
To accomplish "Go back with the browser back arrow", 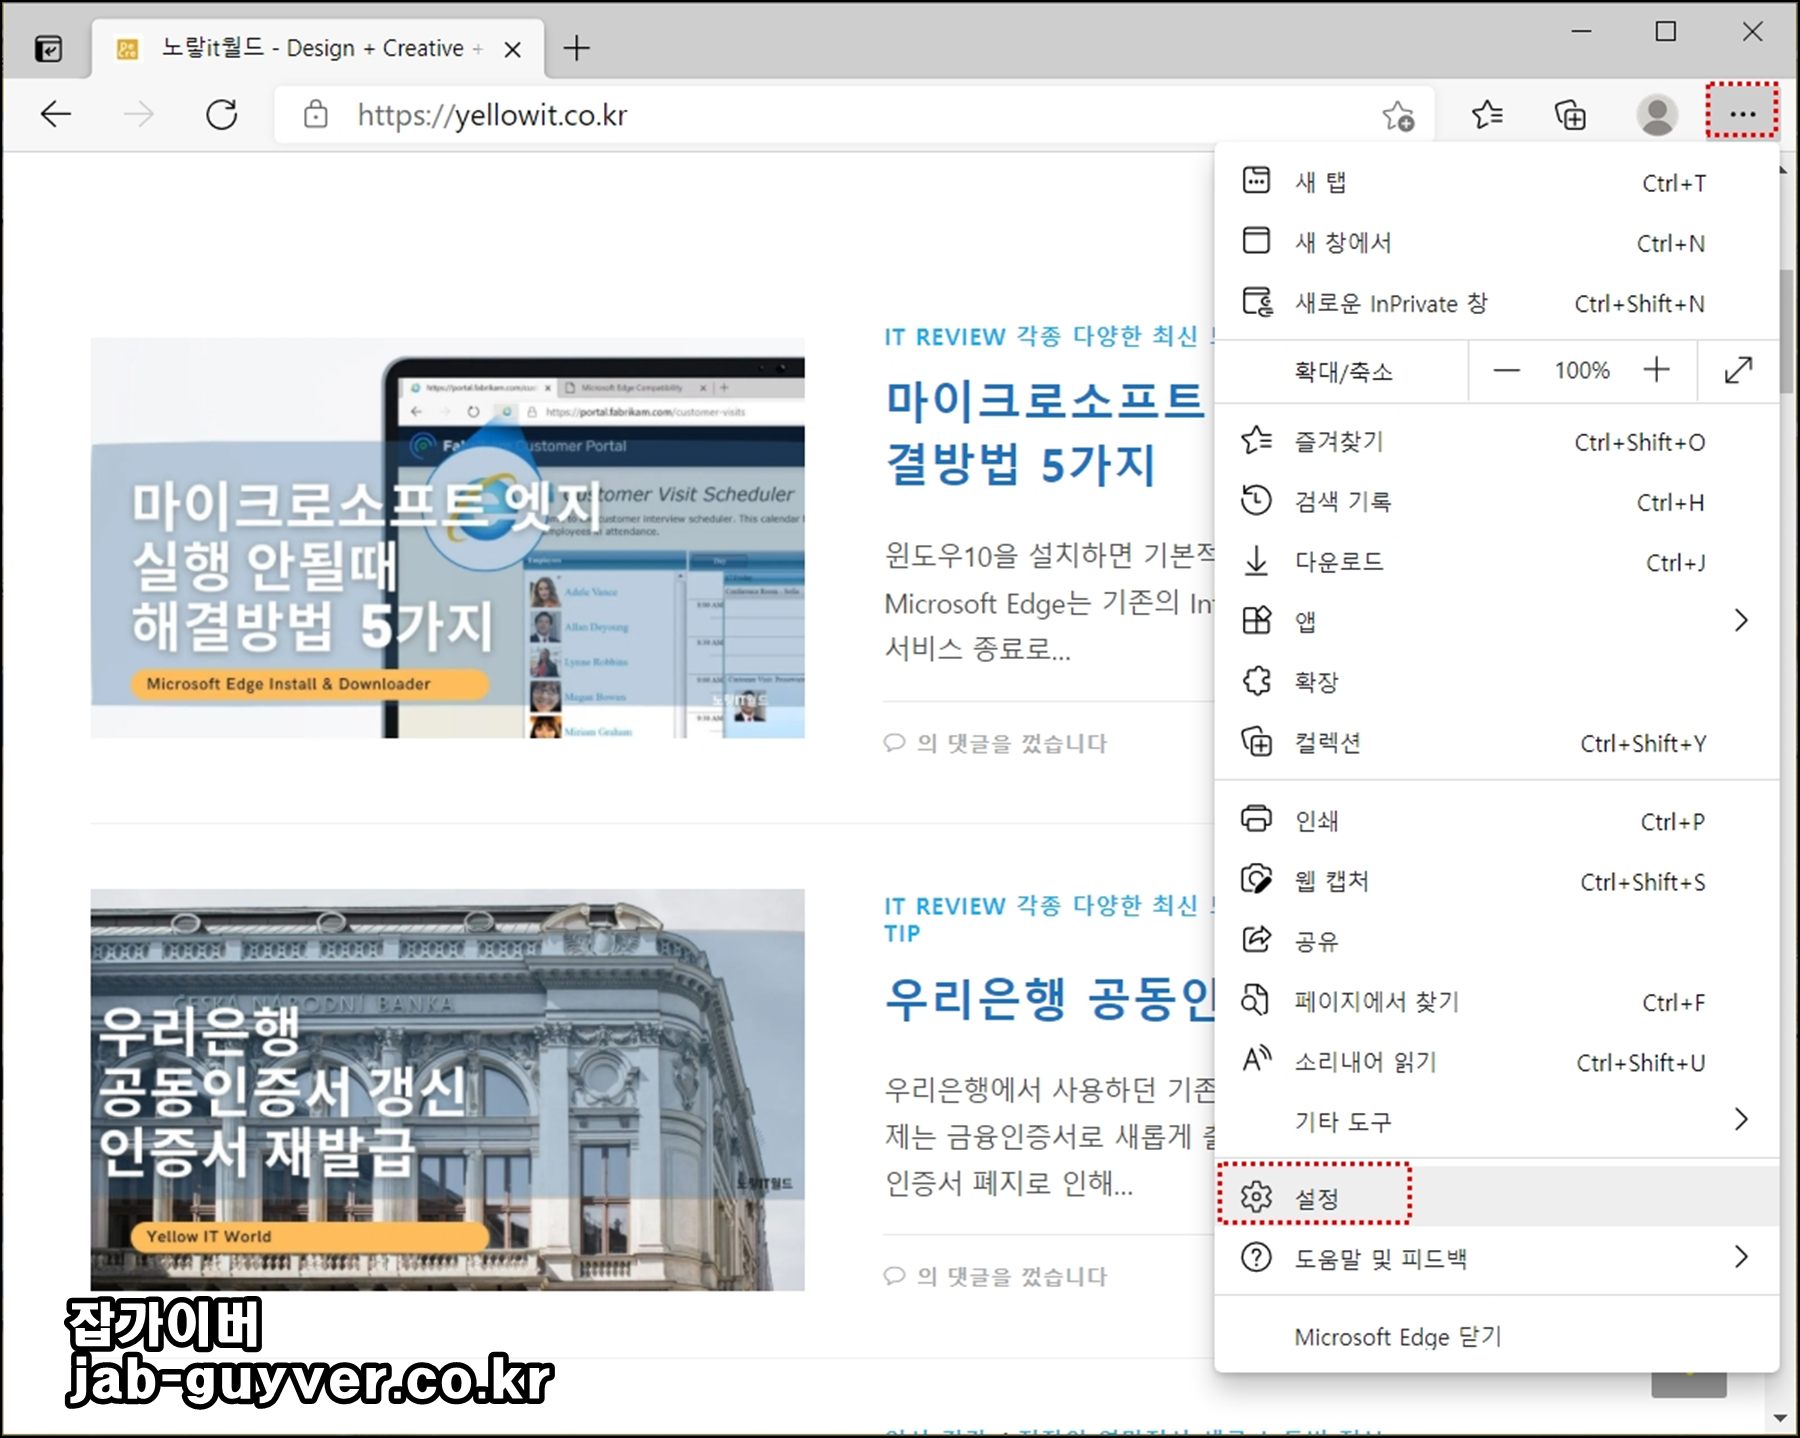I will coord(56,115).
